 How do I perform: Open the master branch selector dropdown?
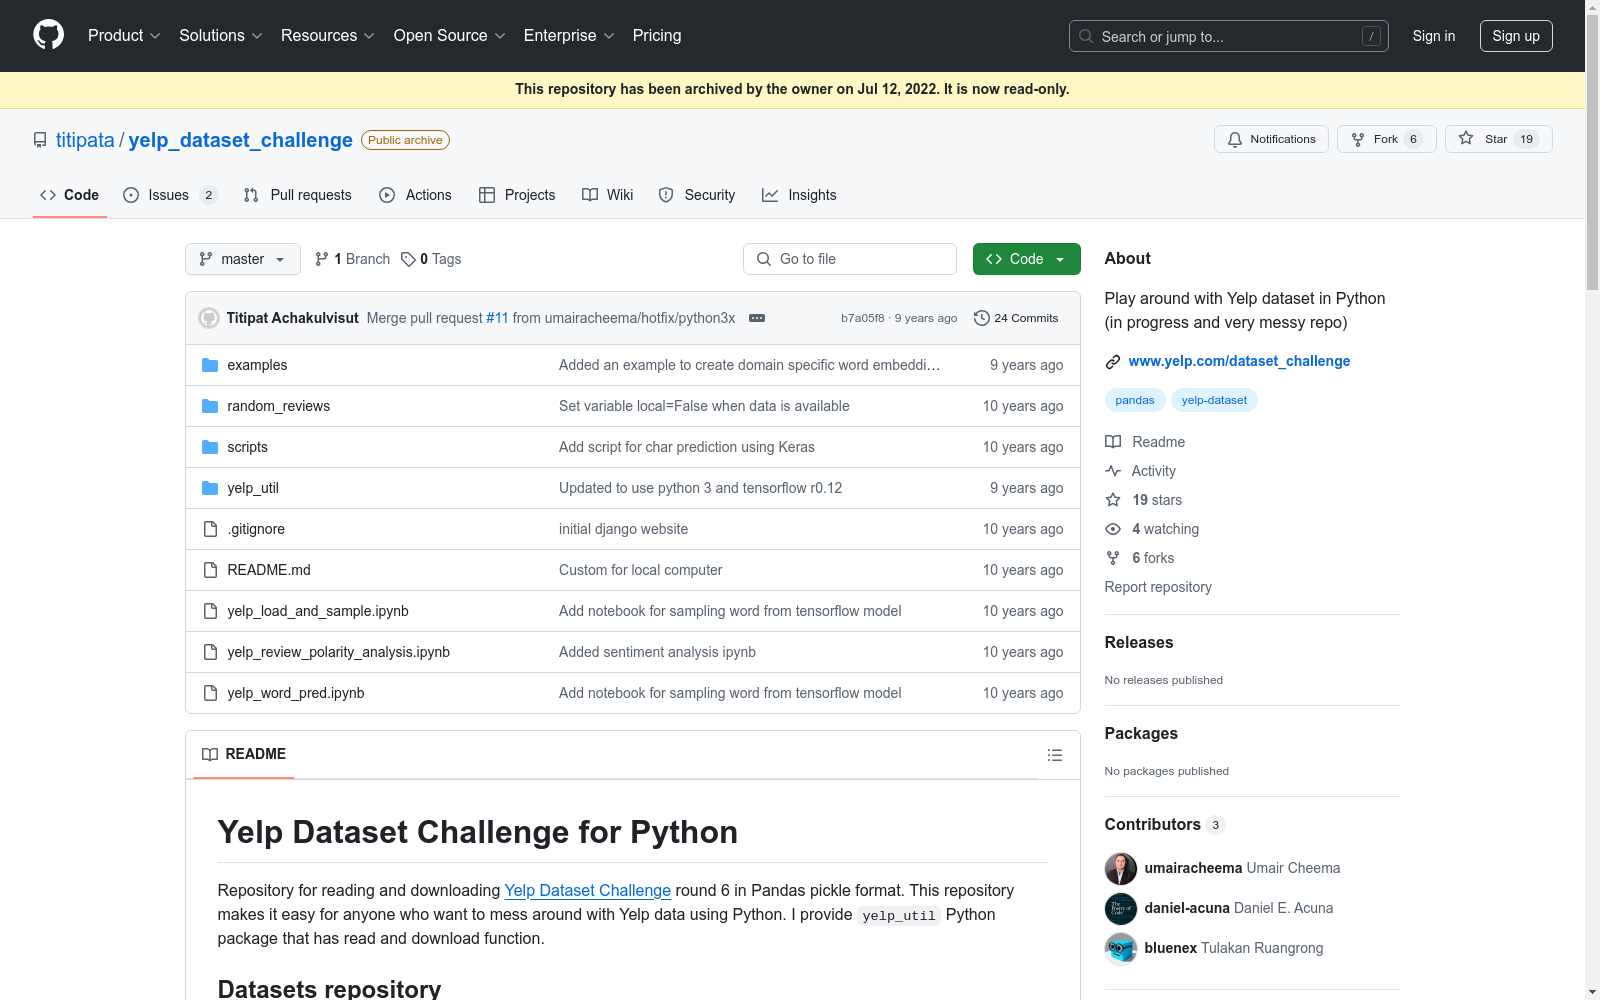pyautogui.click(x=243, y=259)
